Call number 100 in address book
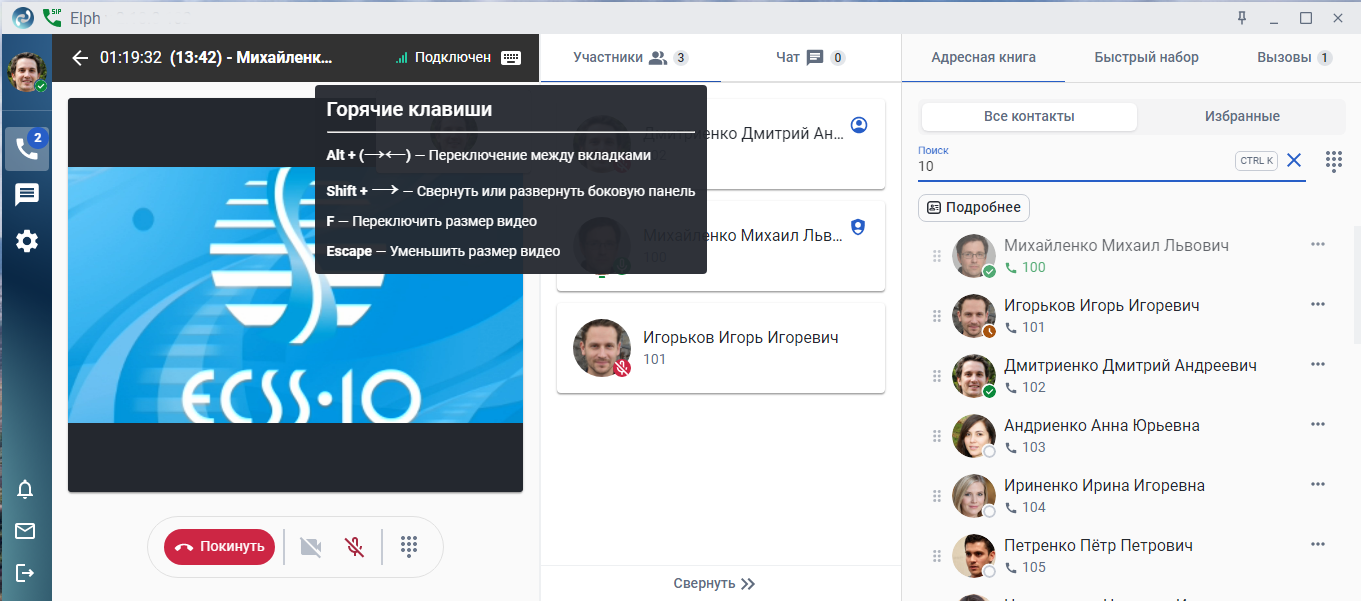Viewport: 1361px width, 601px height. [1026, 267]
